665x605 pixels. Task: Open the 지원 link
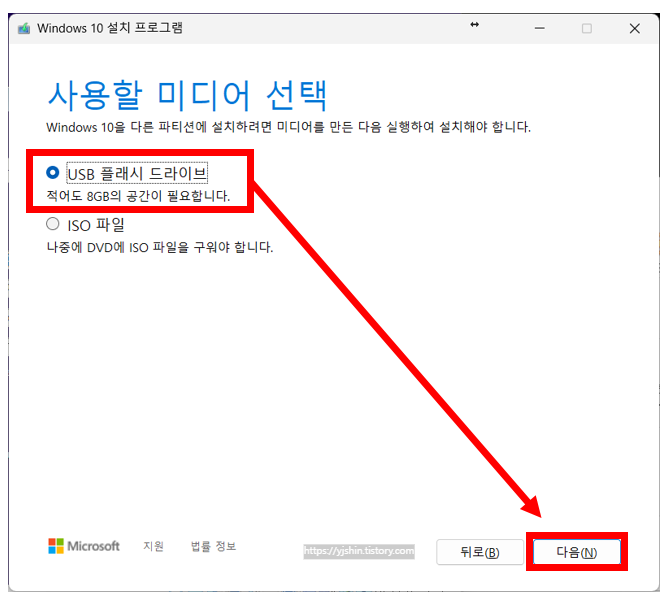153,546
